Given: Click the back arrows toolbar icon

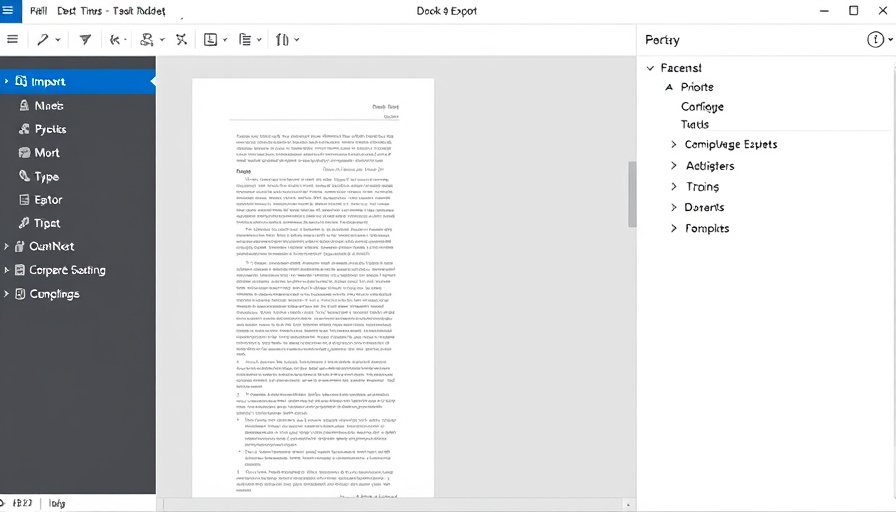Looking at the screenshot, I should [115, 39].
